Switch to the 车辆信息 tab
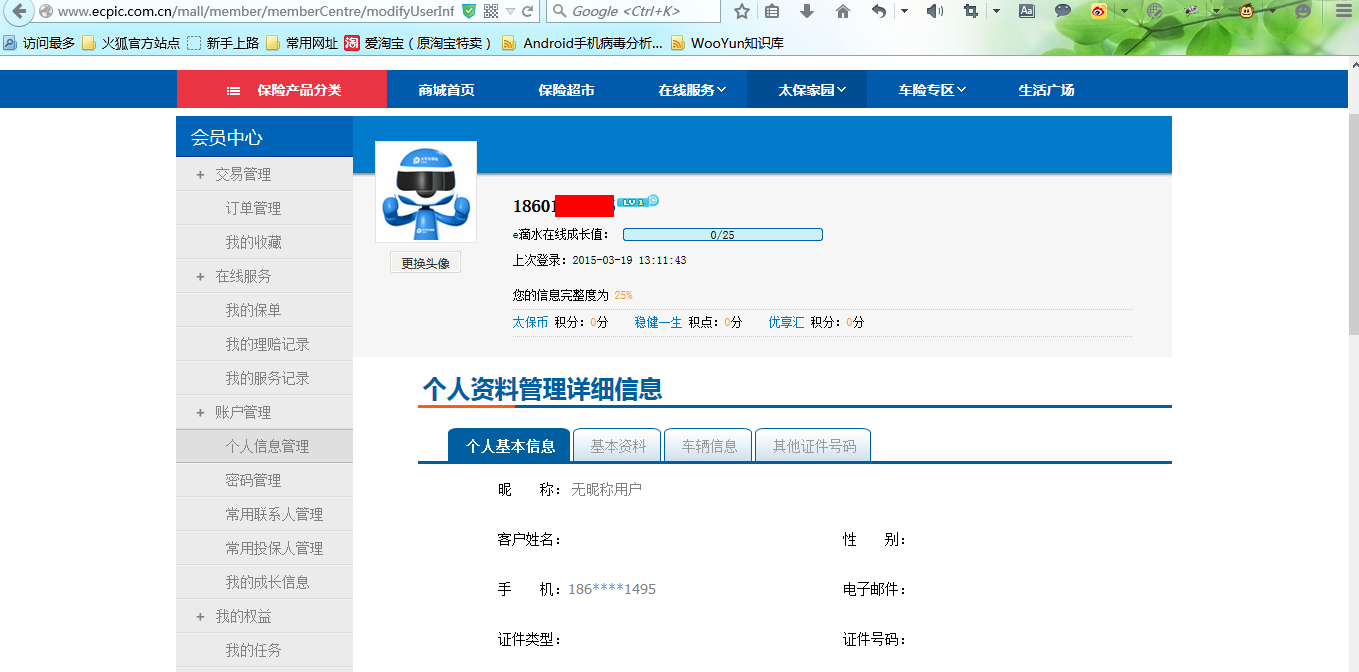 (x=709, y=445)
